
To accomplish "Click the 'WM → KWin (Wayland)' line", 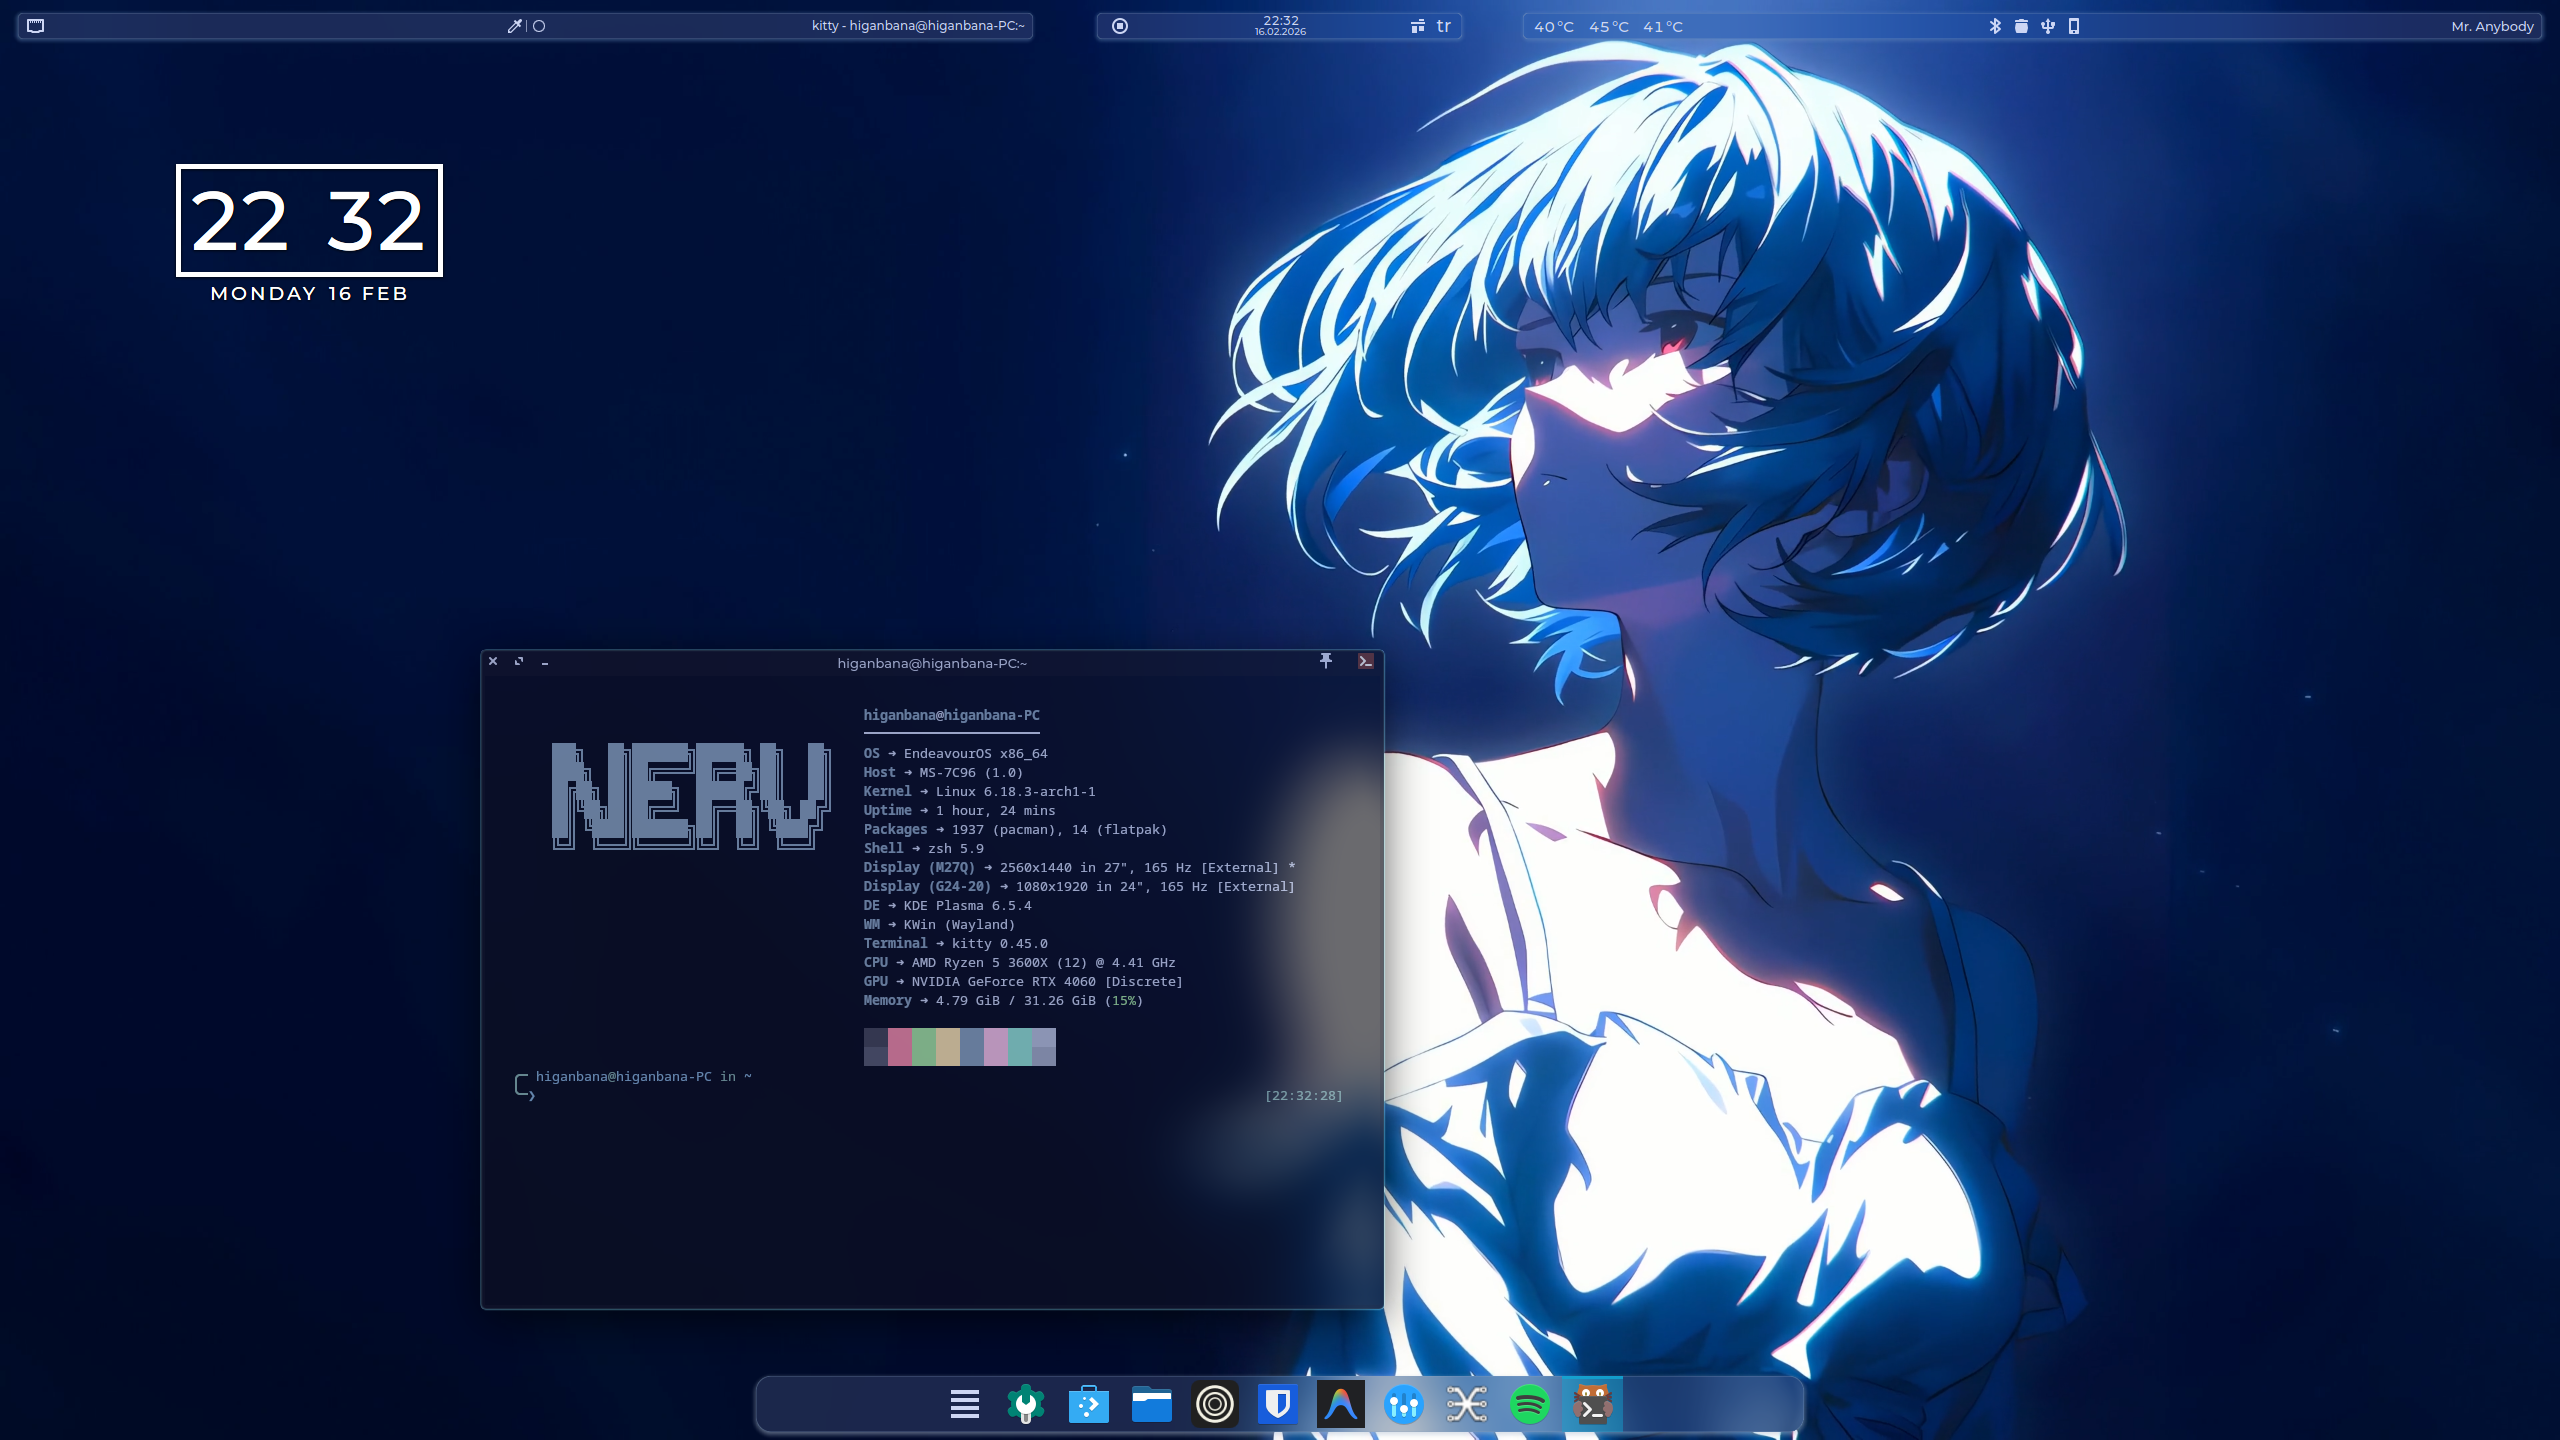I will click(x=939, y=924).
